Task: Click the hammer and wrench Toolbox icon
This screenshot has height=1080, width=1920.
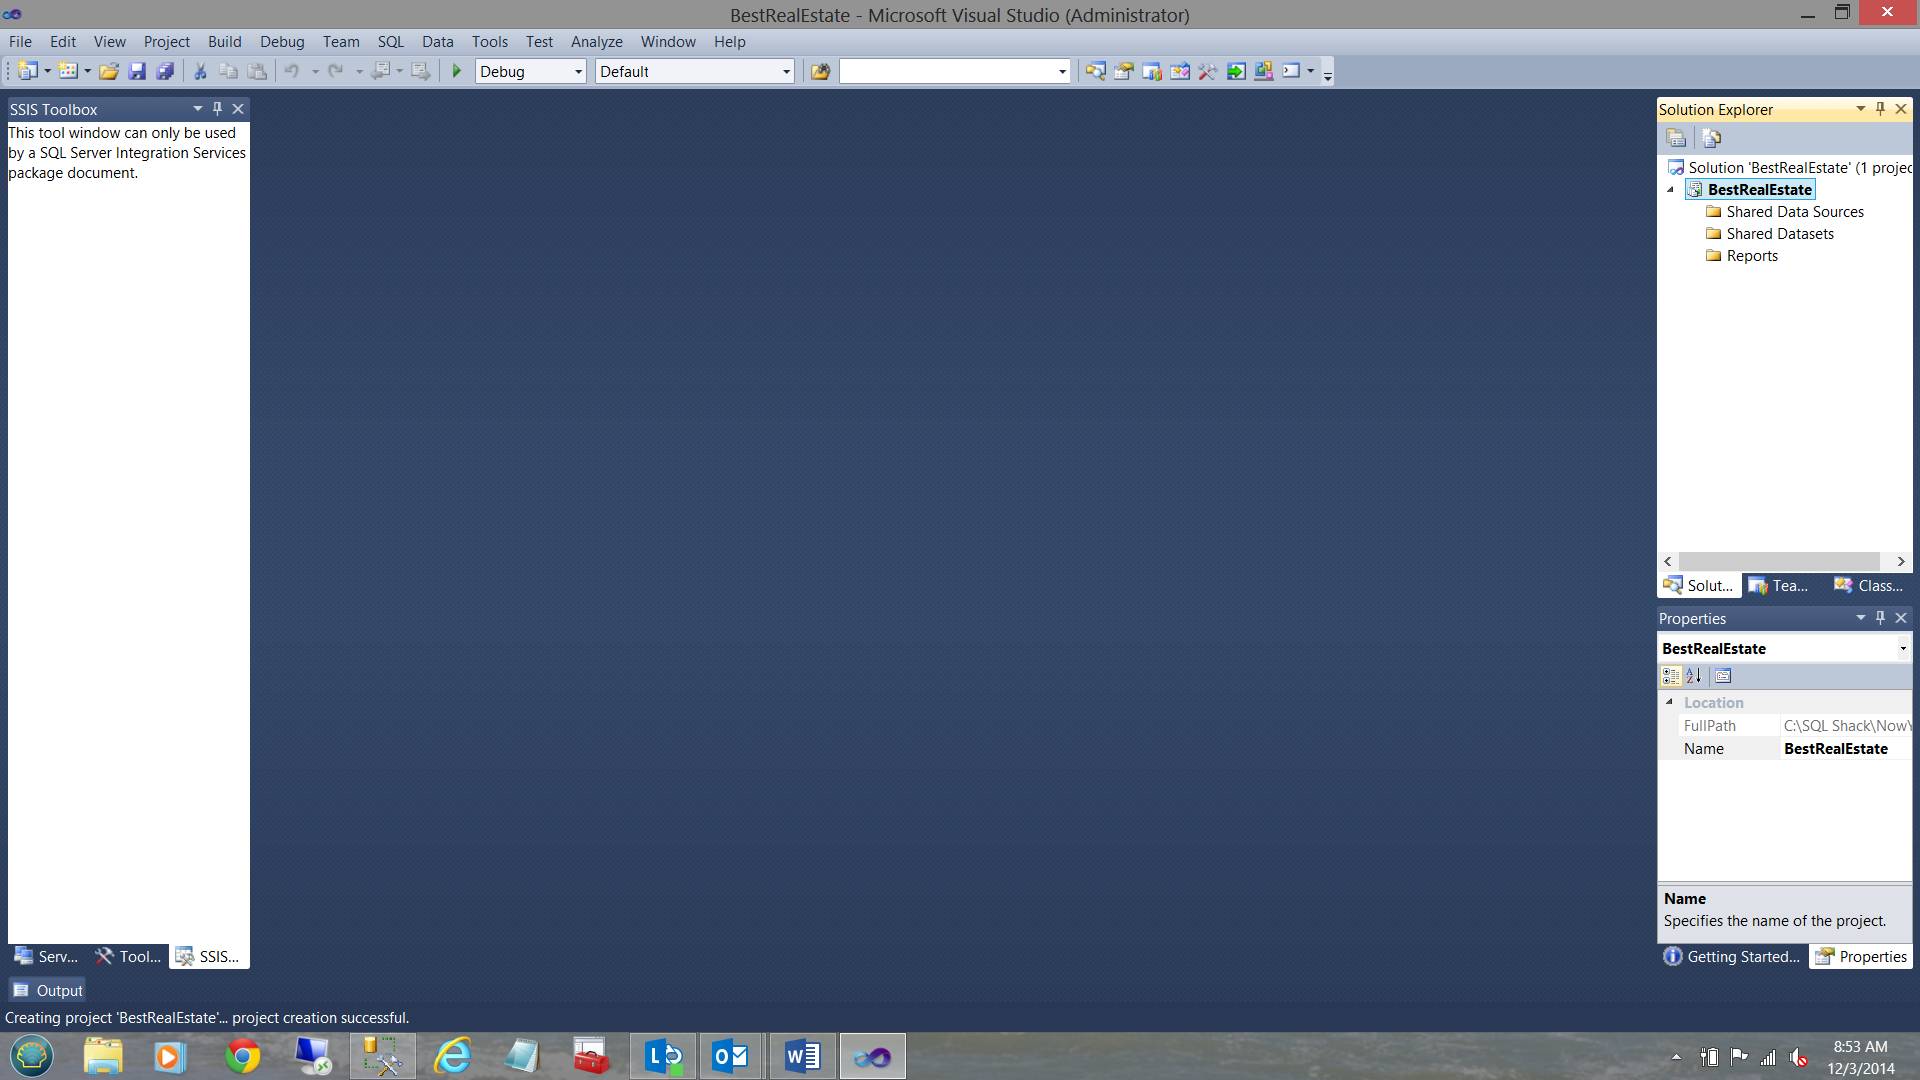Action: 1208,71
